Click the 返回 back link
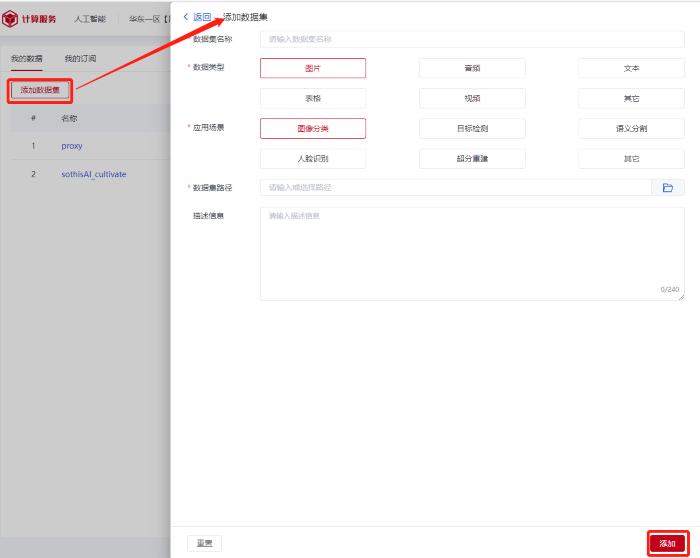The width and height of the screenshot is (700, 558). [202, 17]
